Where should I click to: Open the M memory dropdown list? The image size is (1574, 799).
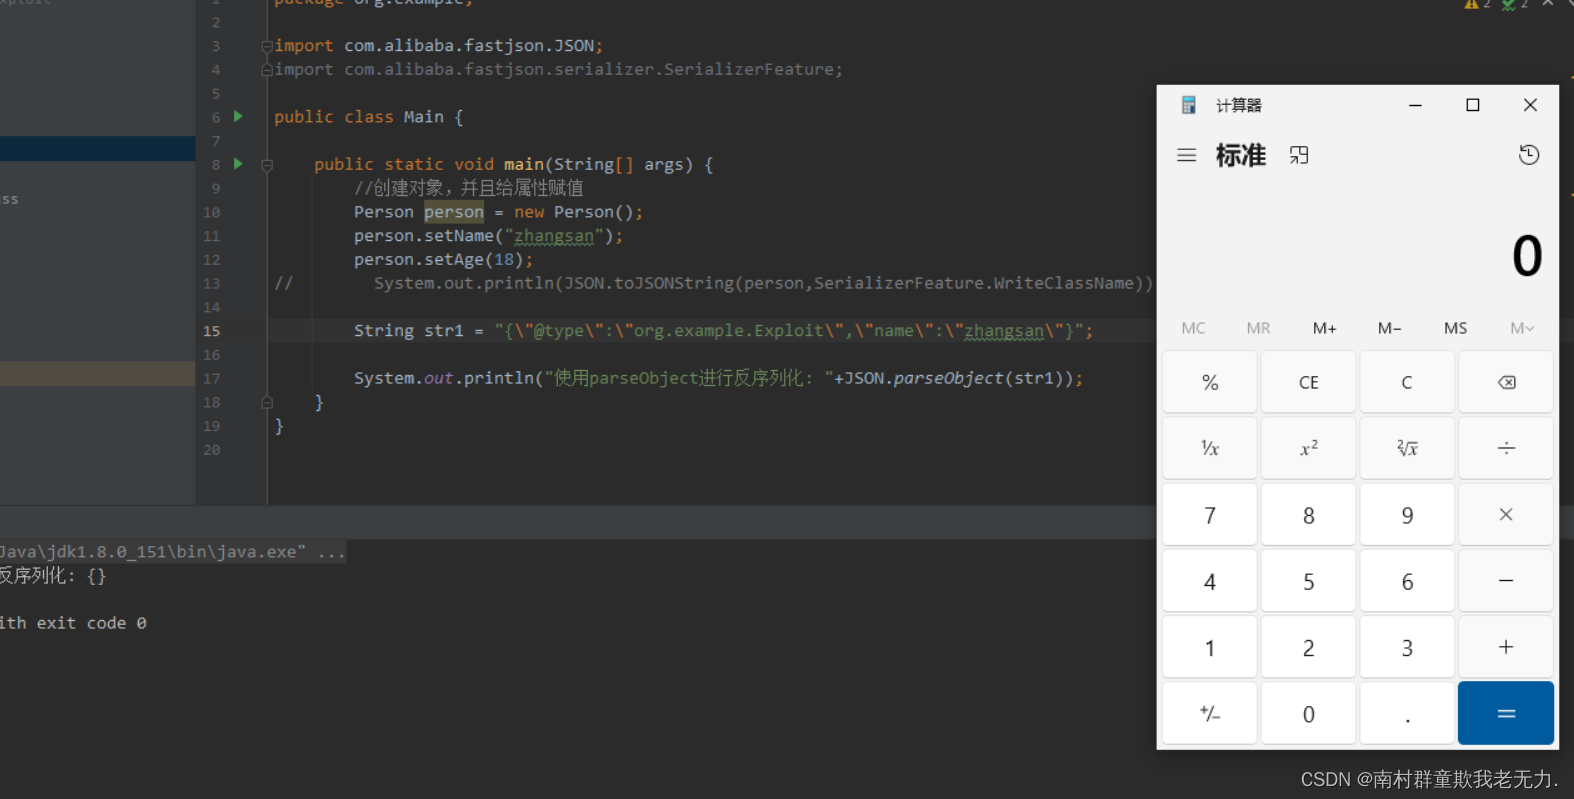coord(1522,328)
